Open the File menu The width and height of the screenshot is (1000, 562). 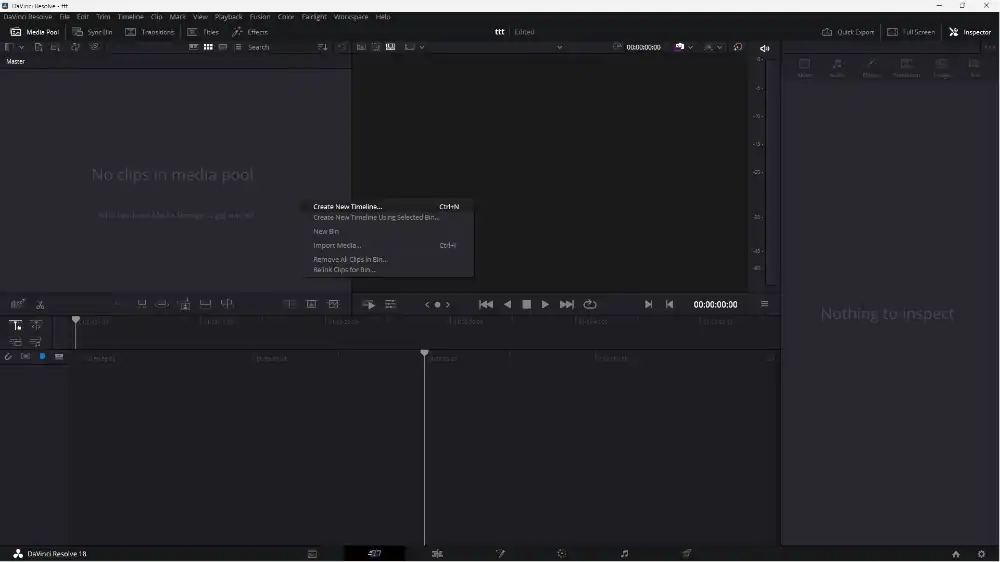[64, 17]
